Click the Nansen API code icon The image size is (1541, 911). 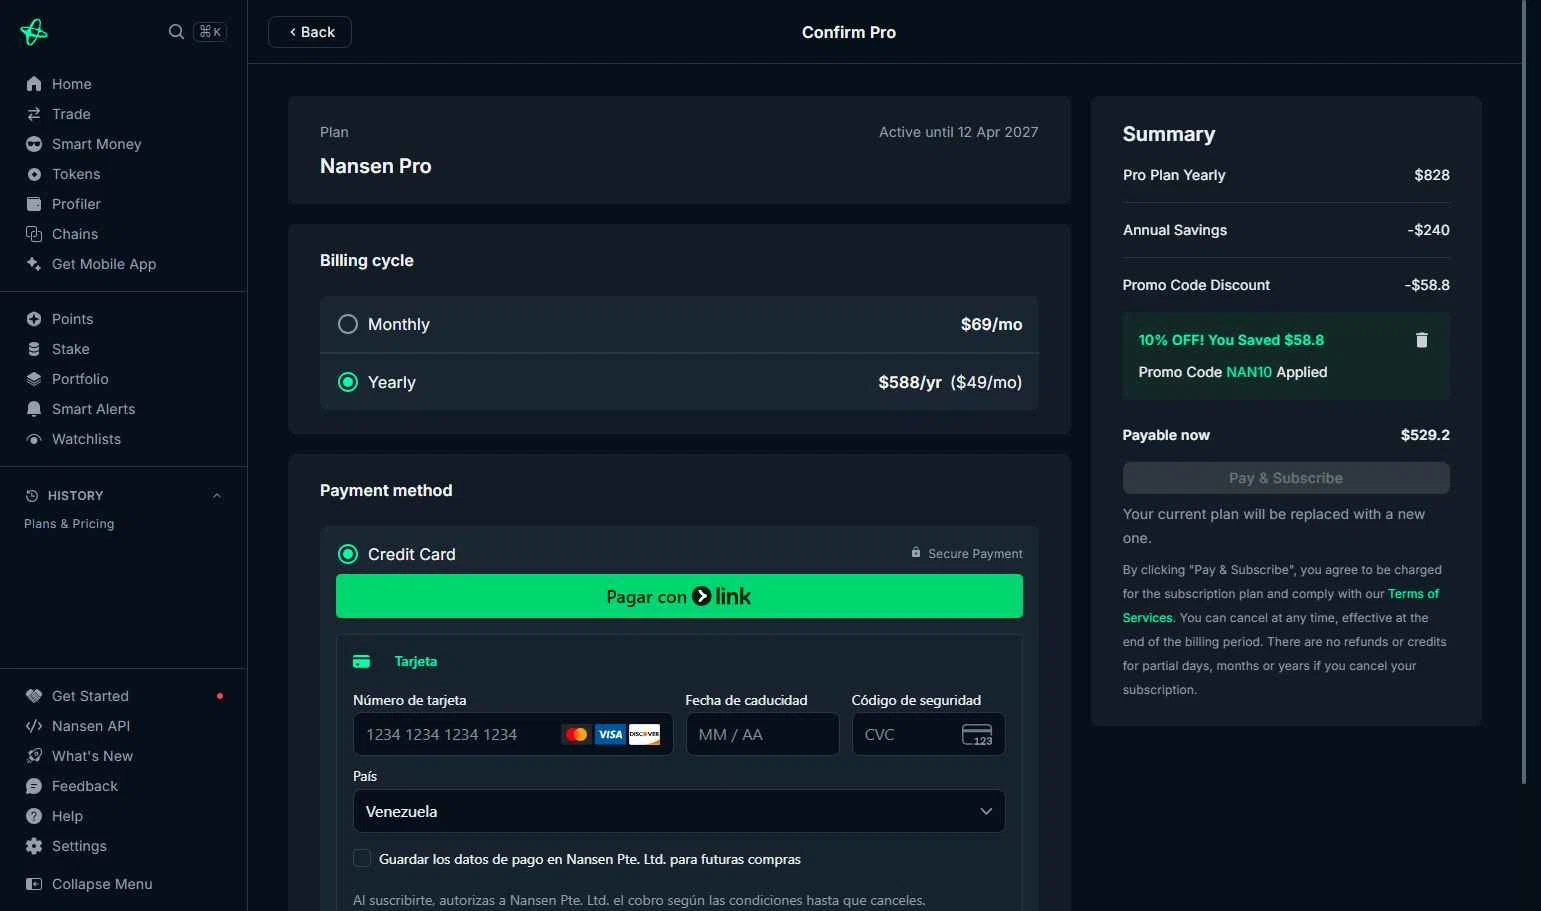(x=34, y=726)
